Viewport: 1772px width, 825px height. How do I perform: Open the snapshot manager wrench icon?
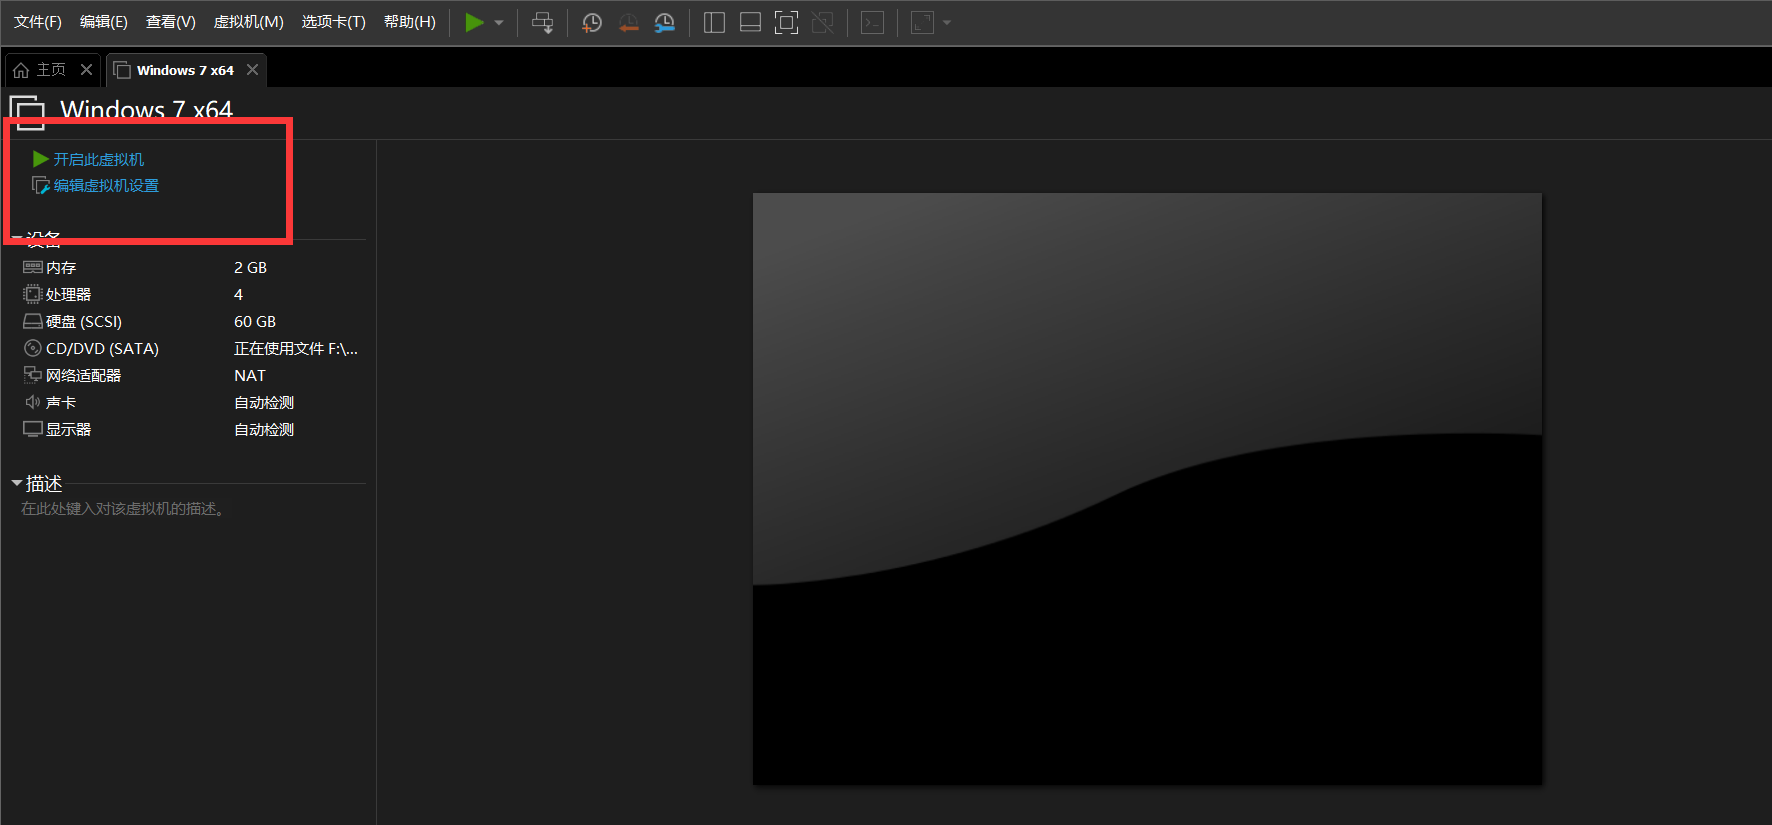664,22
